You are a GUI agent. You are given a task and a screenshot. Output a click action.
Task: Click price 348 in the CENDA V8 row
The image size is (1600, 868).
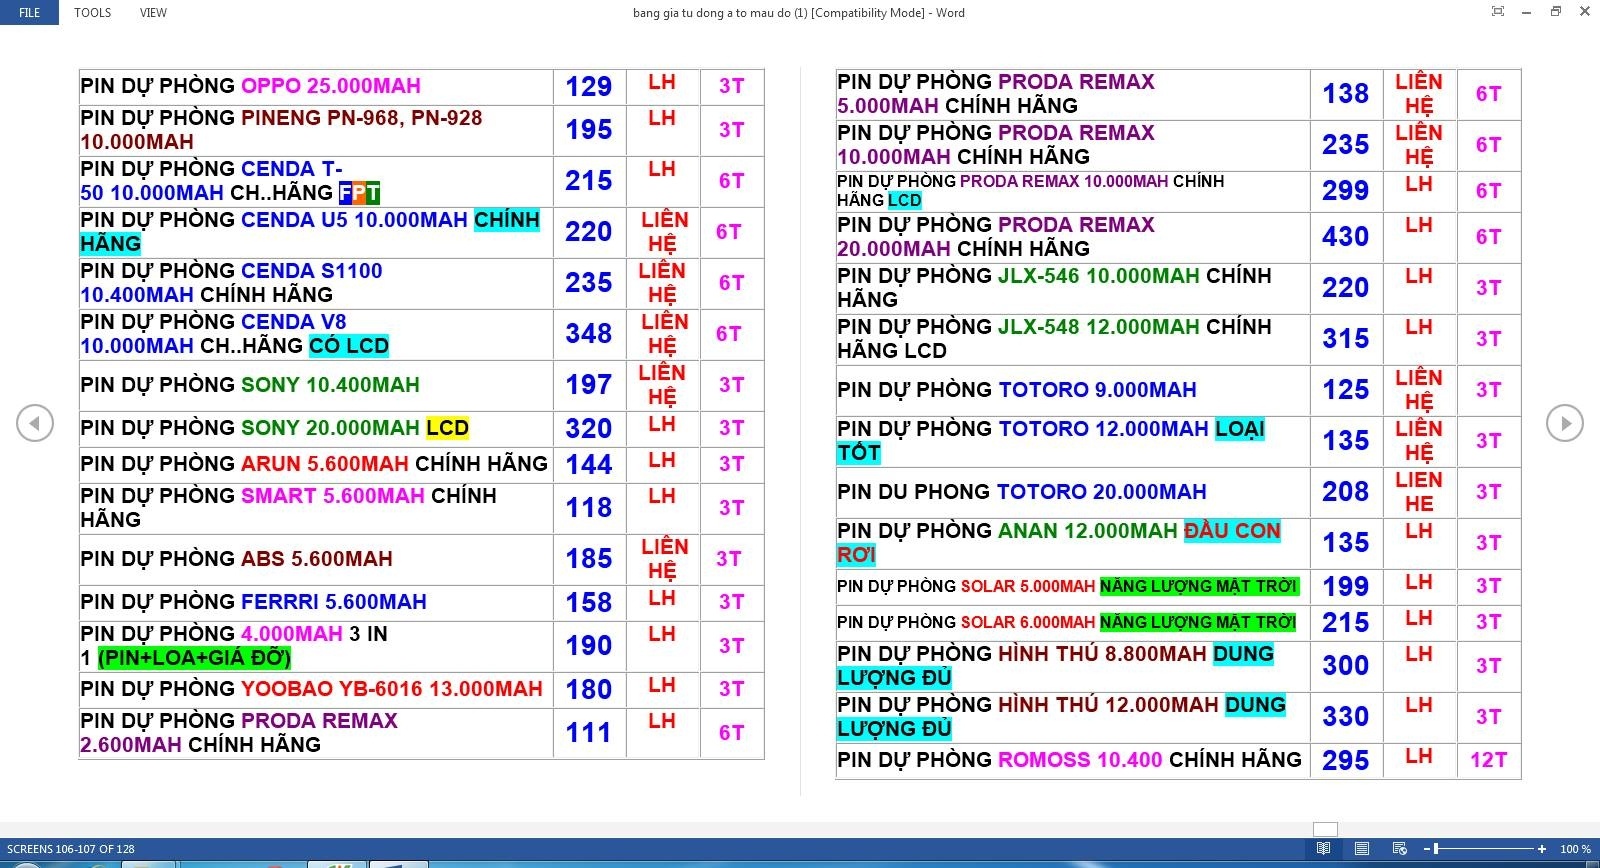tap(589, 333)
